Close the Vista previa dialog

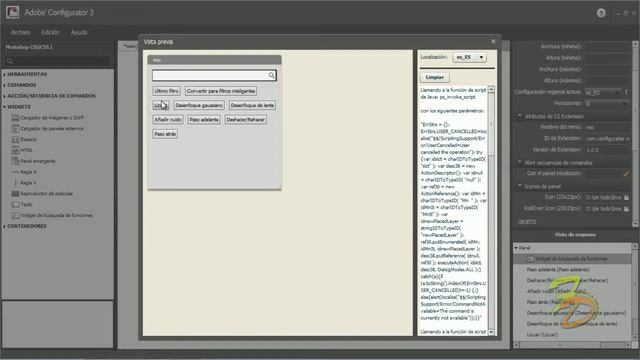point(493,42)
